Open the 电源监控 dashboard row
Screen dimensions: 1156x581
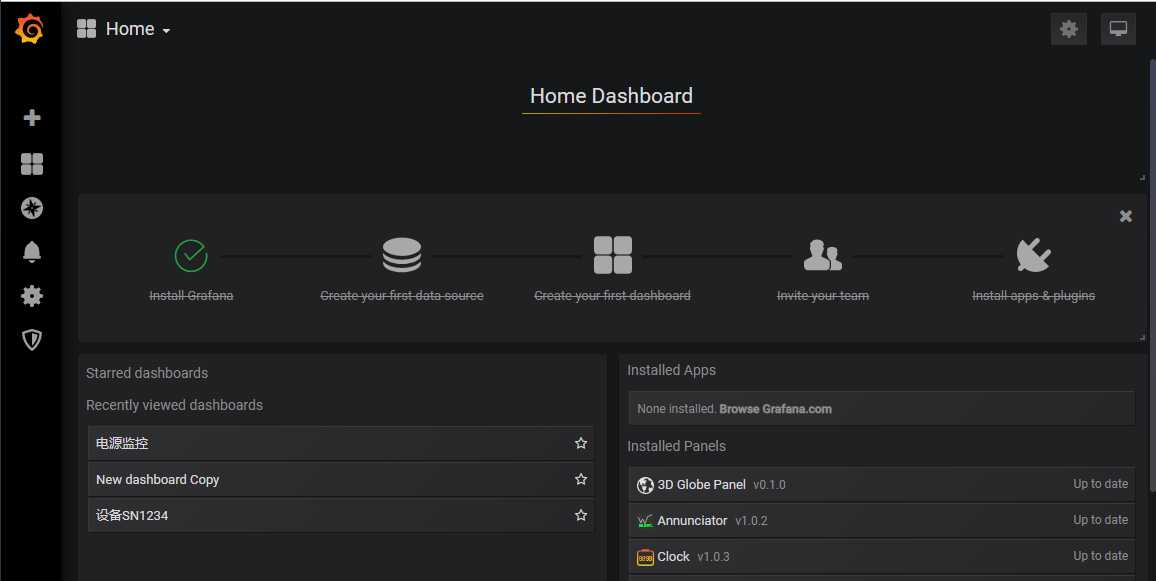tap(341, 443)
